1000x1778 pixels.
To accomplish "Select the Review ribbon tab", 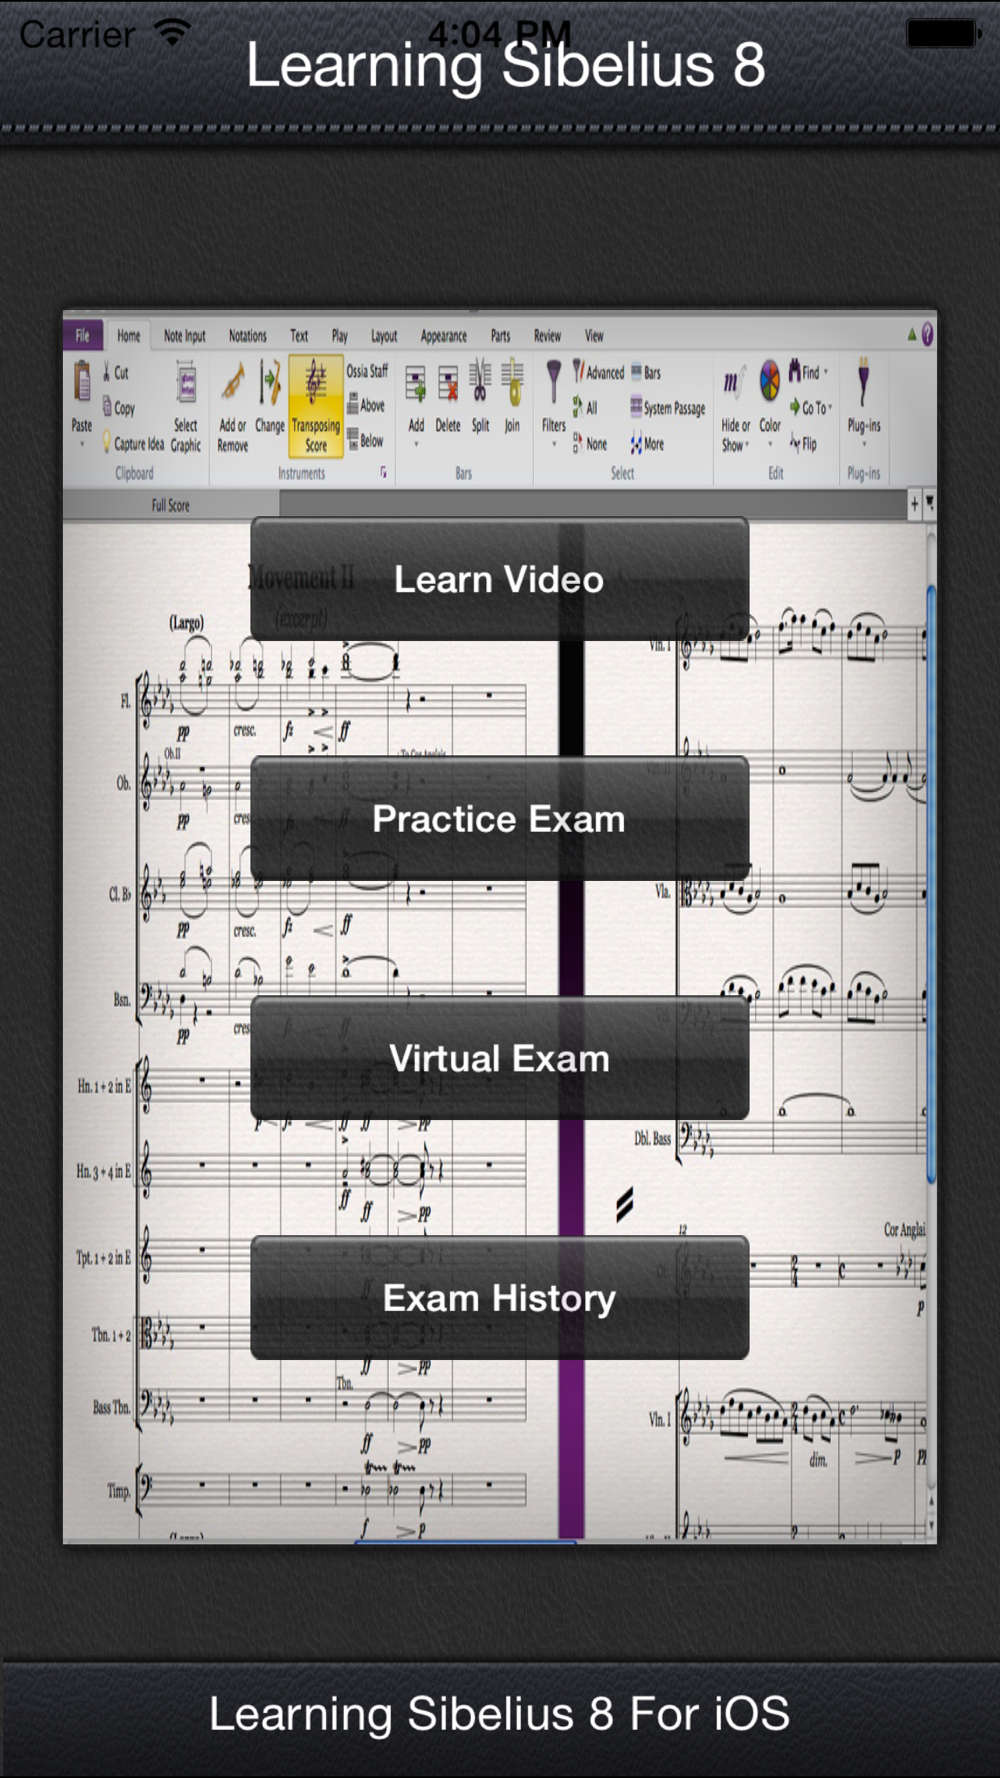I will pyautogui.click(x=548, y=336).
